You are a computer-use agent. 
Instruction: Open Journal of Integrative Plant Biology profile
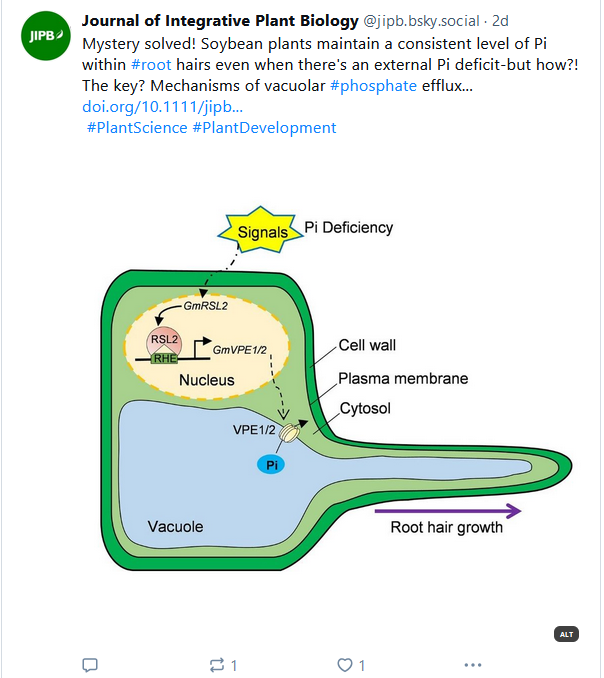(220, 20)
